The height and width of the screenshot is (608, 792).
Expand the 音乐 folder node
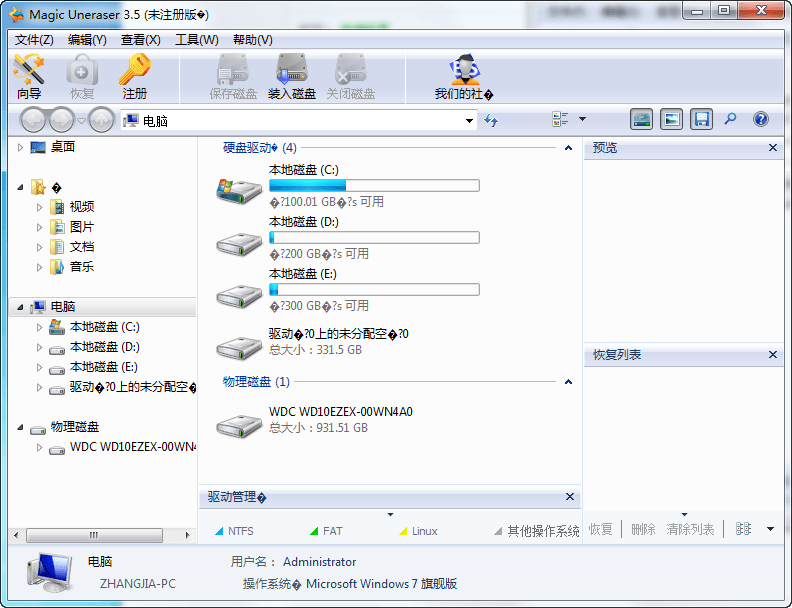39,267
